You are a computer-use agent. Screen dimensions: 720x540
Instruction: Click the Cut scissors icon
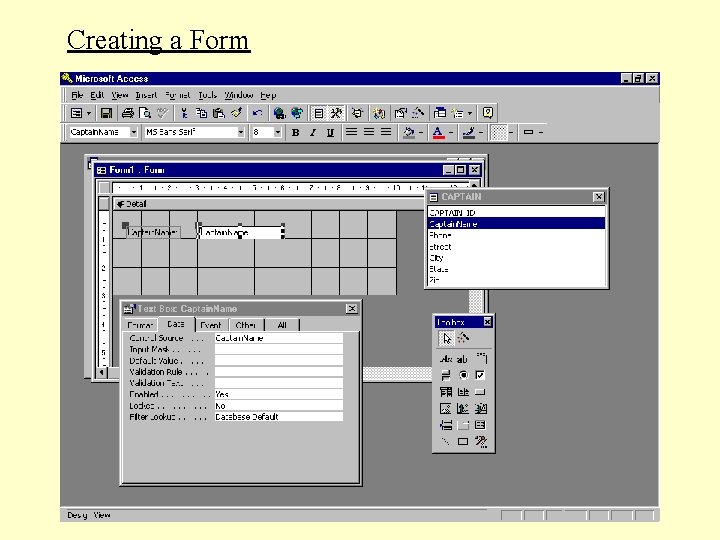pyautogui.click(x=184, y=113)
